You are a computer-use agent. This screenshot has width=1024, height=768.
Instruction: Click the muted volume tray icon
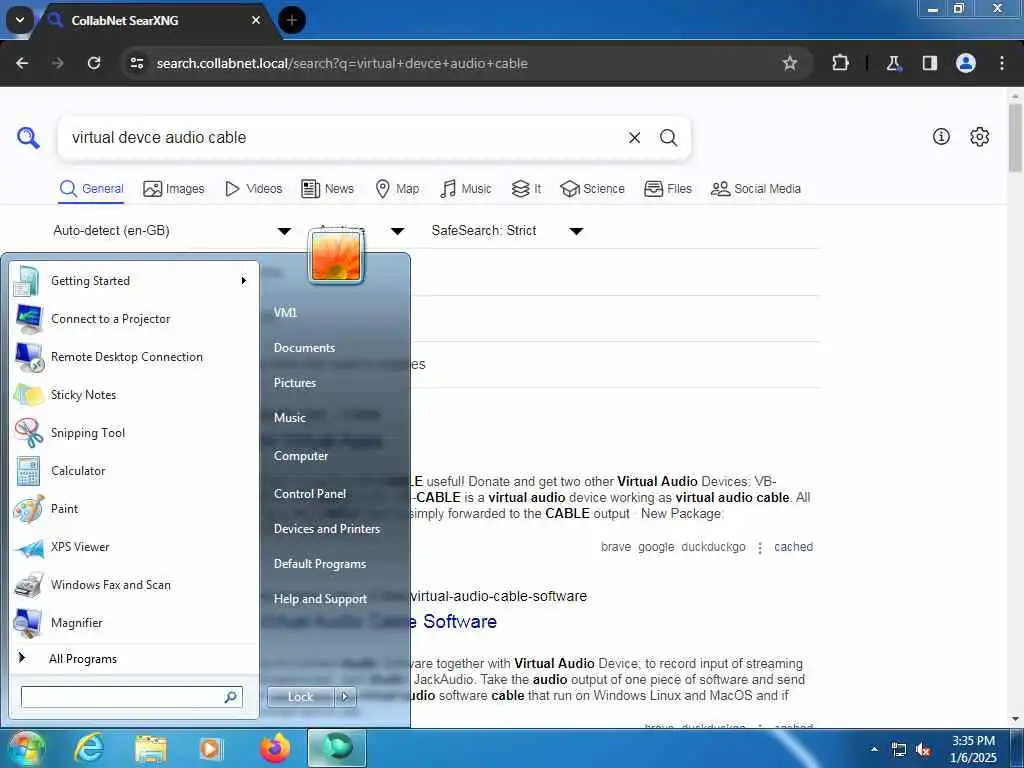pos(923,750)
